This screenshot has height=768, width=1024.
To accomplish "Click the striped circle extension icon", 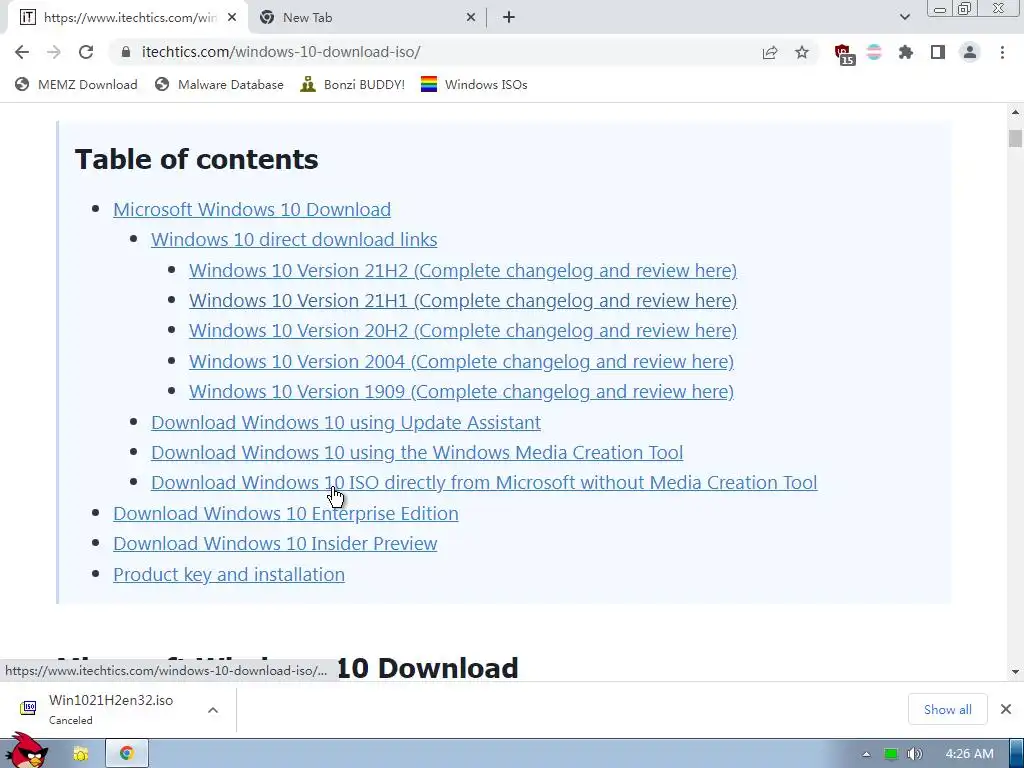I will (x=874, y=52).
